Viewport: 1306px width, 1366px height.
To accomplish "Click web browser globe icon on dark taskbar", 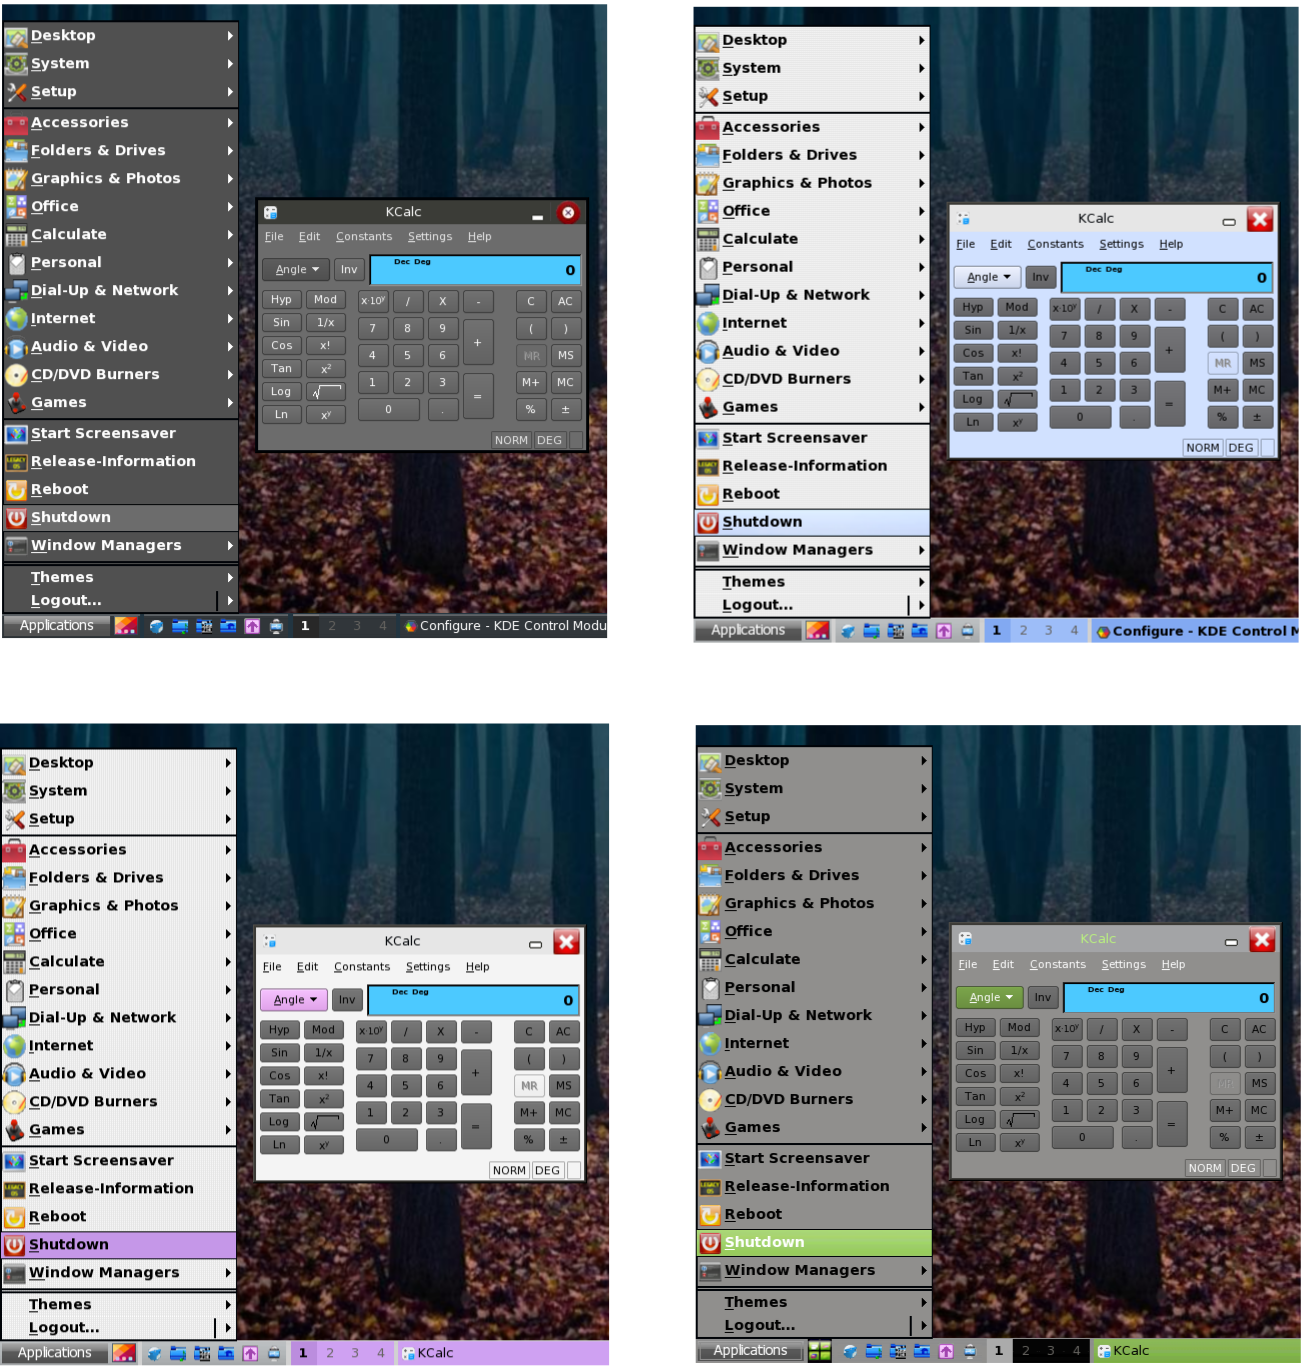I will click(x=156, y=626).
